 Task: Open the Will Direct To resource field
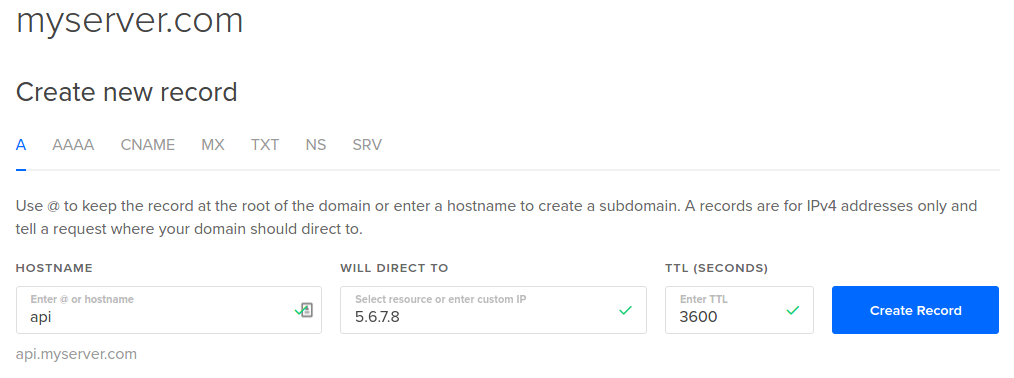[493, 310]
